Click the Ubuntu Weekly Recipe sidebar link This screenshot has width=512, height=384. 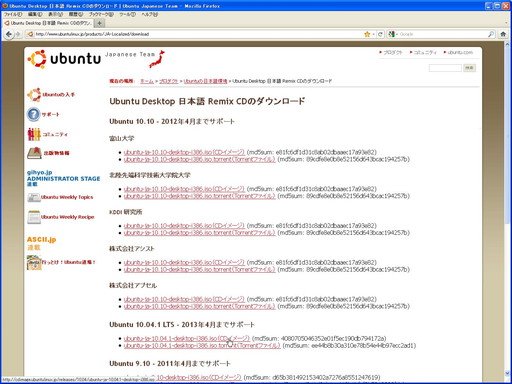[x=67, y=217]
